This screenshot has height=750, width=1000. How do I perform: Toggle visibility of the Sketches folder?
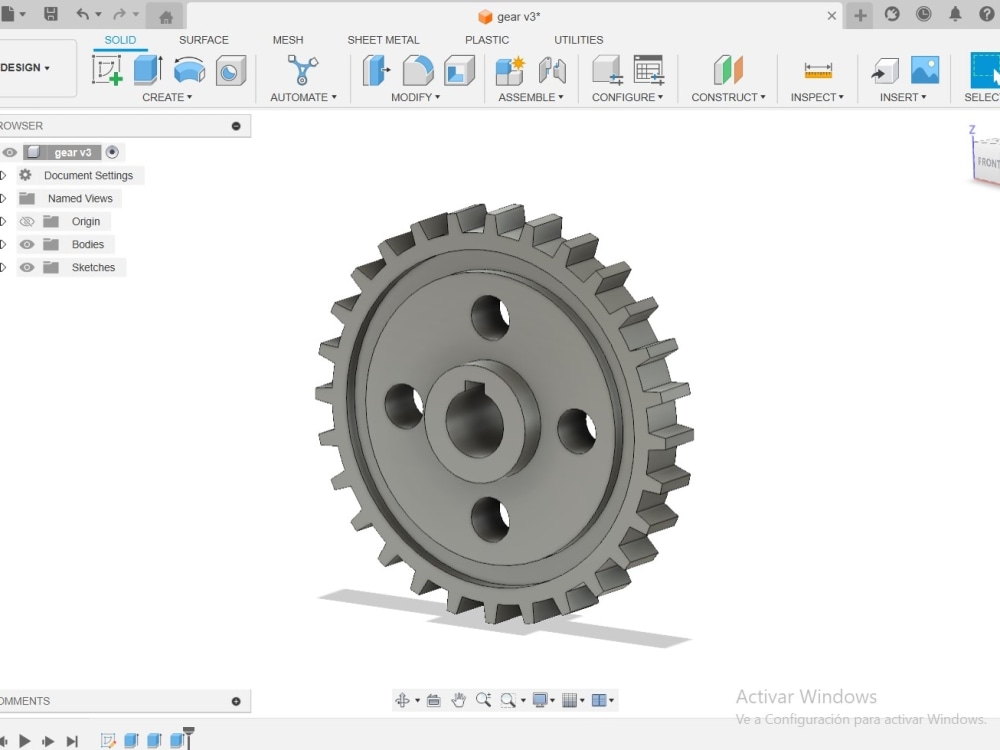[27, 267]
